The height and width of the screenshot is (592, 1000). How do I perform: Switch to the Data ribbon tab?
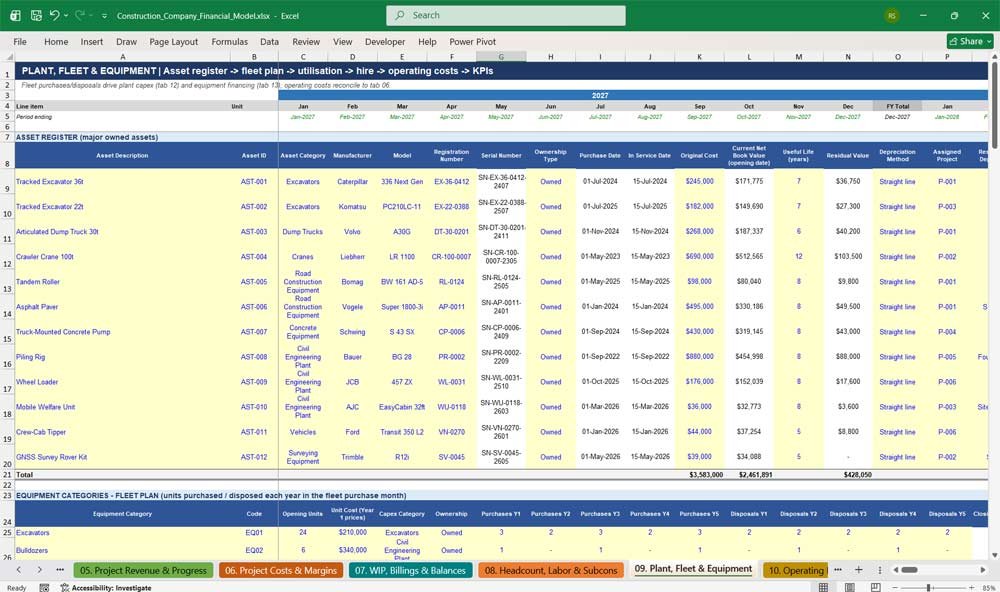[x=269, y=41]
